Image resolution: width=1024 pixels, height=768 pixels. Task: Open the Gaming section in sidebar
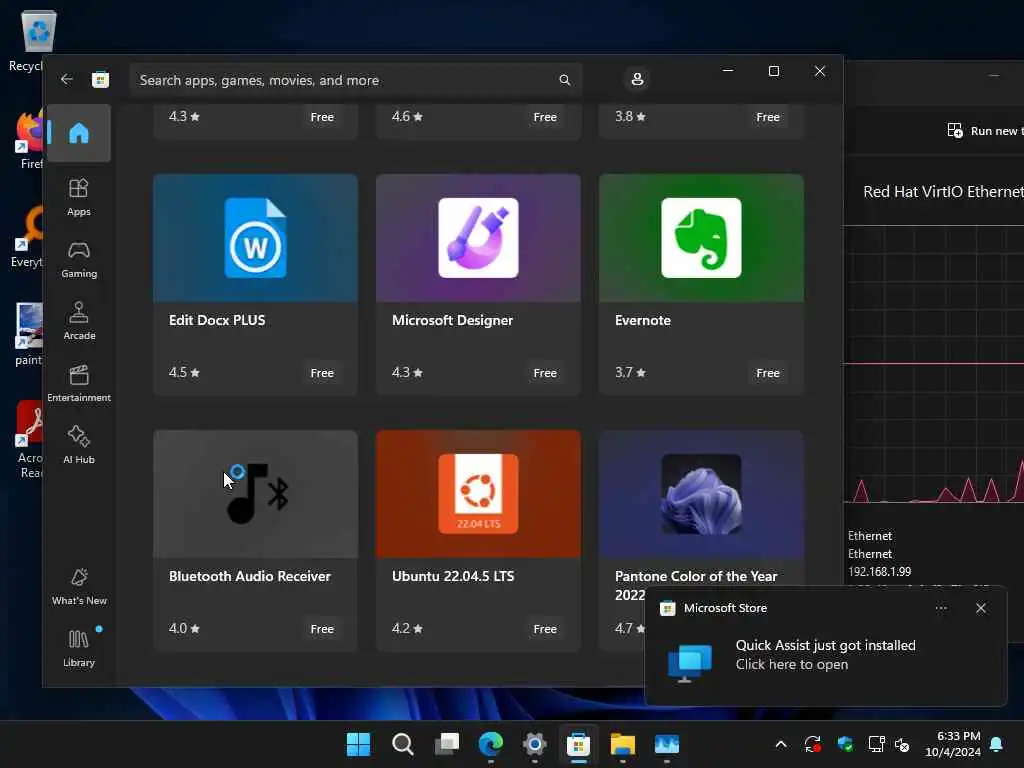[79, 259]
